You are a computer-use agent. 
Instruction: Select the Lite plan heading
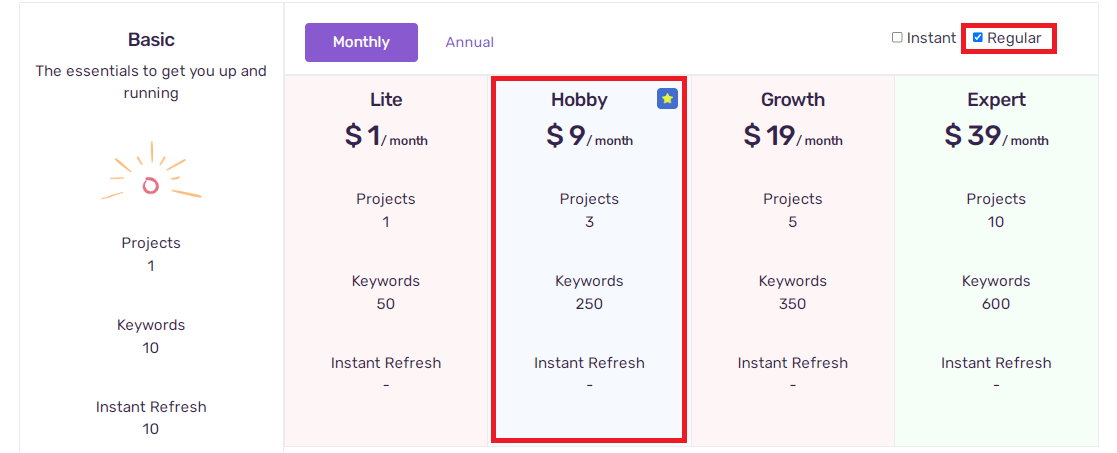pos(386,100)
